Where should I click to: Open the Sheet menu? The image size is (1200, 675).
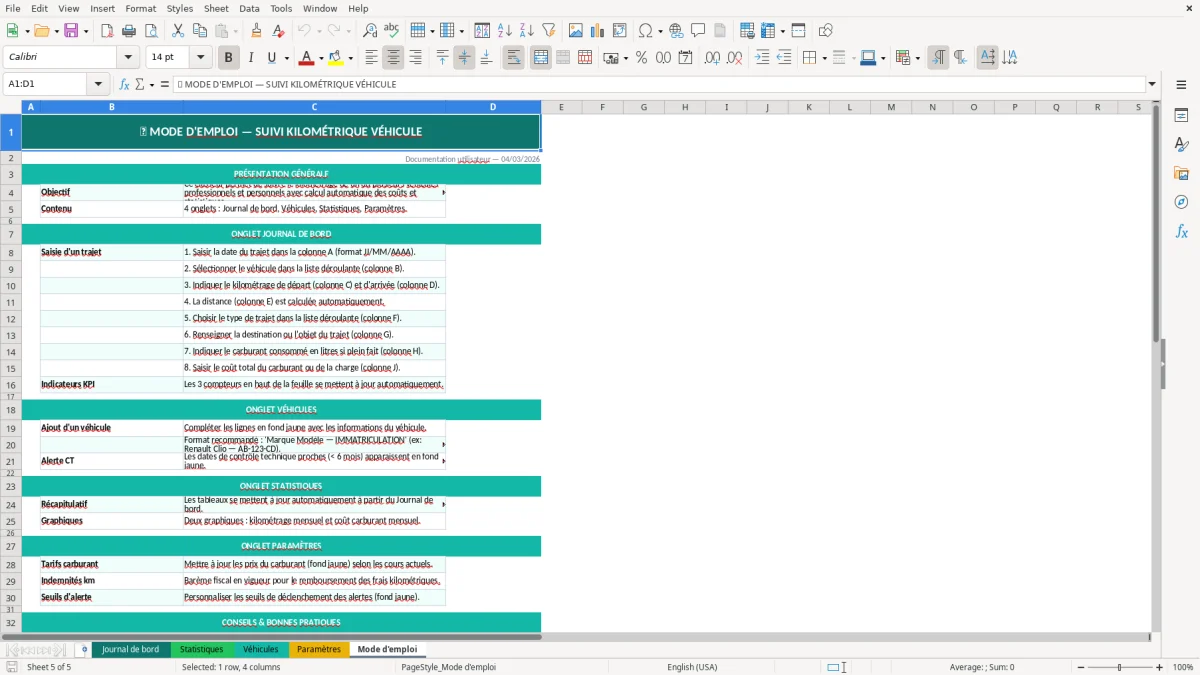click(216, 8)
